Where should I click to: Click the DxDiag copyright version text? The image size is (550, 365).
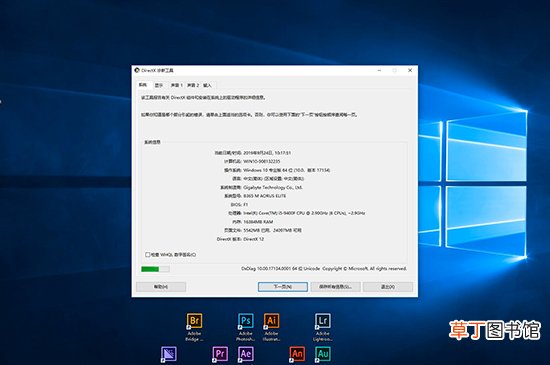(324, 269)
